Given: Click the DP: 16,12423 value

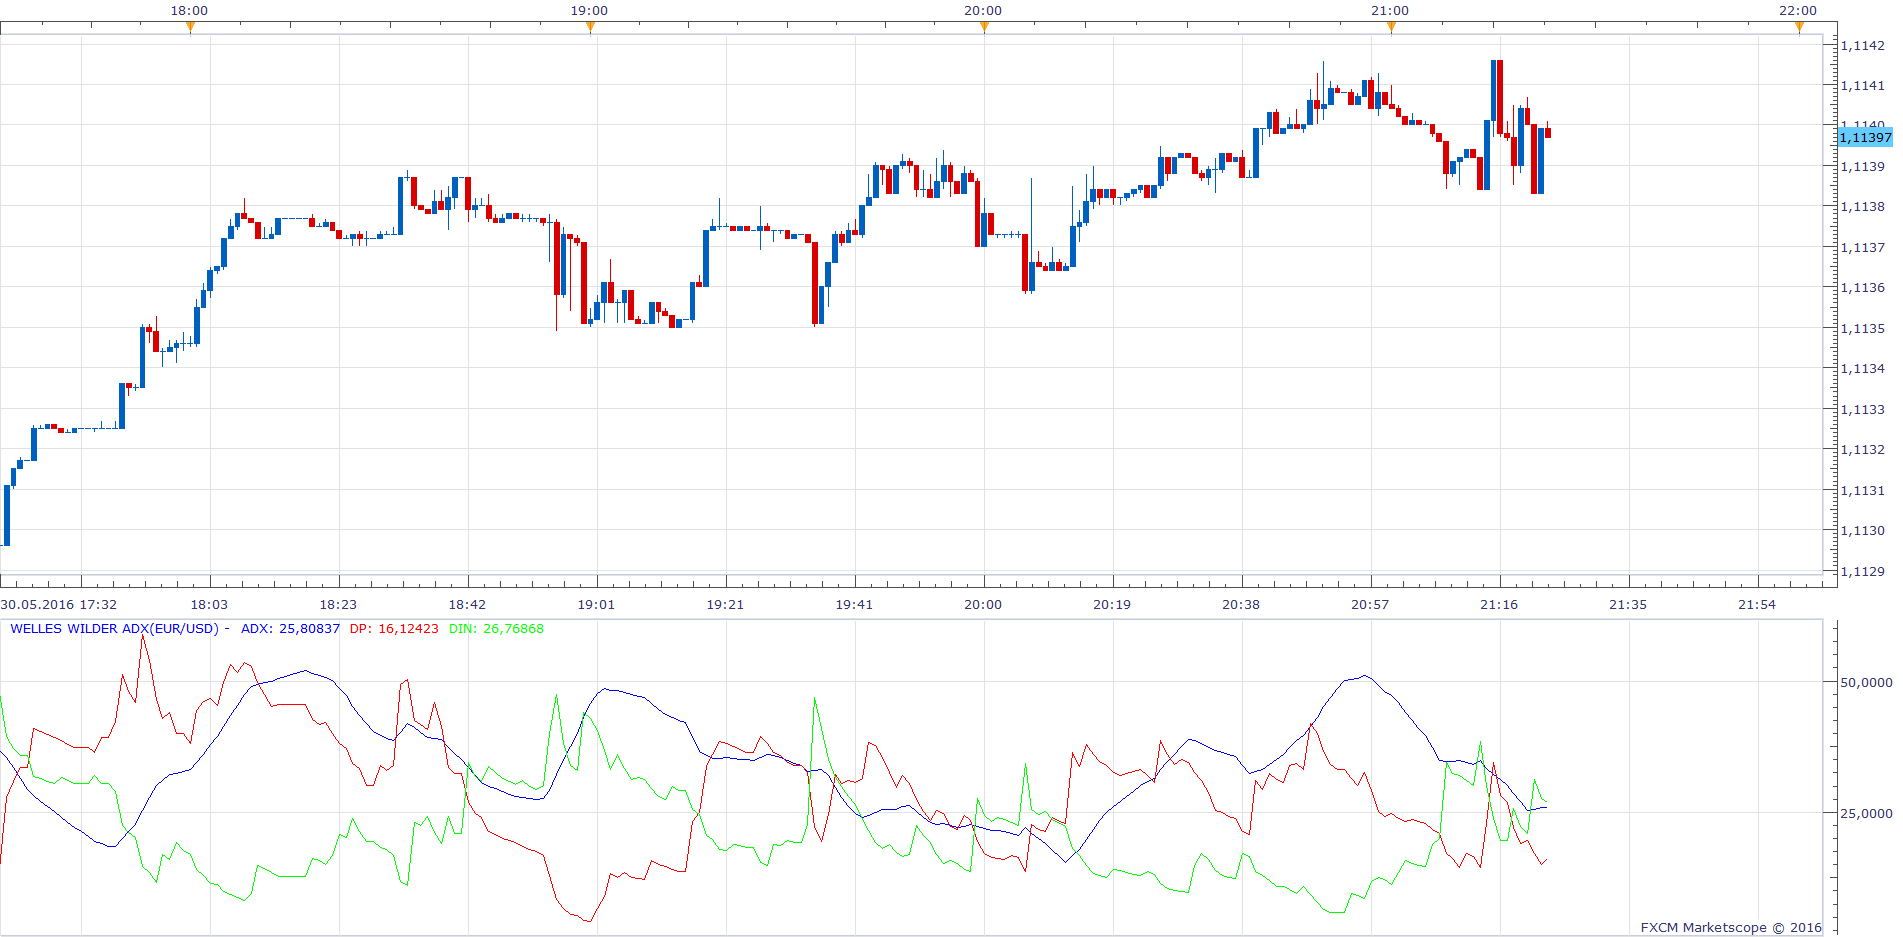Looking at the screenshot, I should coord(394,629).
